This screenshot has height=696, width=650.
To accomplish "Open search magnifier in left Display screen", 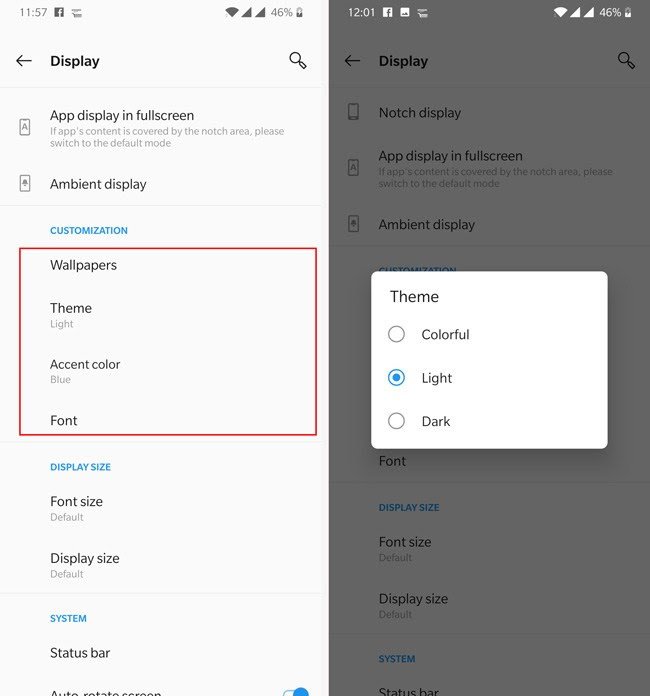I will 297,60.
